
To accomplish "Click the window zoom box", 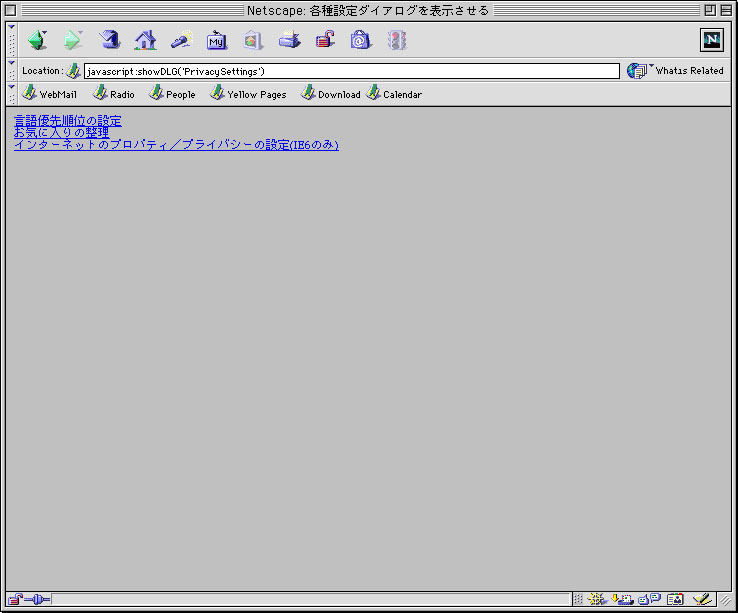I will (x=710, y=10).
